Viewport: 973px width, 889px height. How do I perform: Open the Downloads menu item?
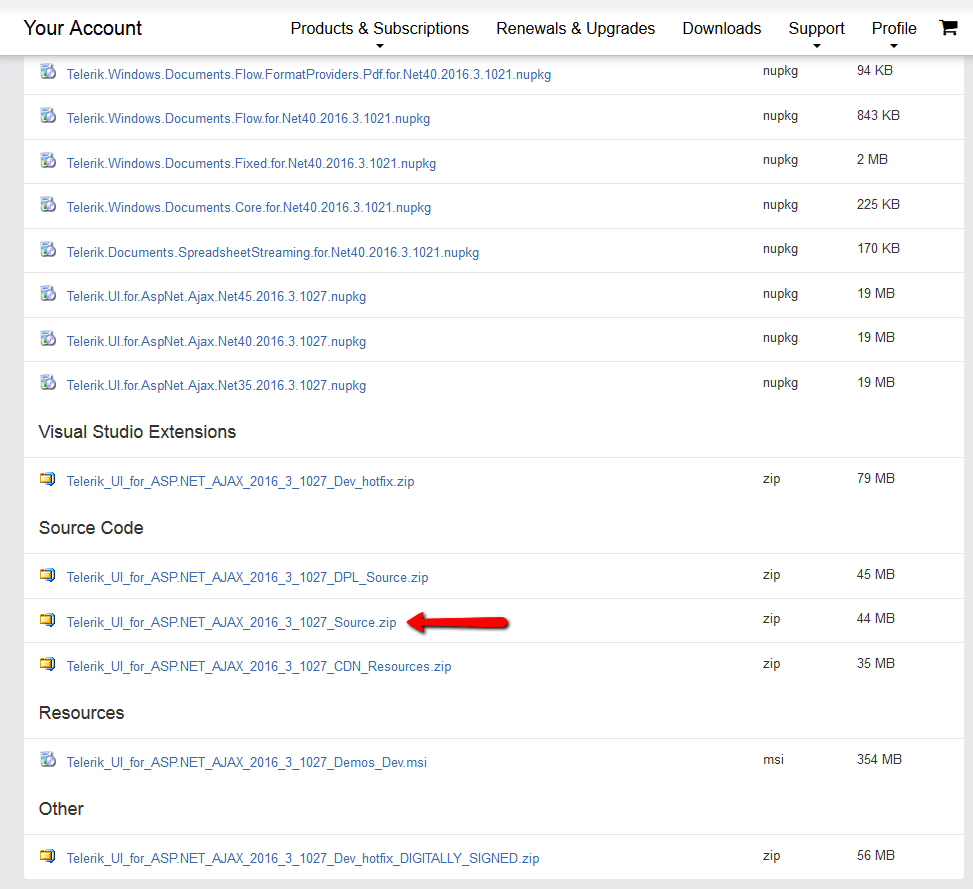pos(721,29)
